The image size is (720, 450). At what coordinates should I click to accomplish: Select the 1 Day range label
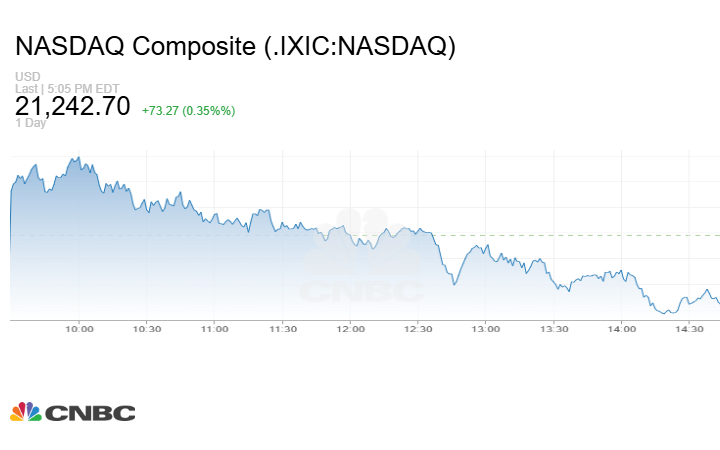30,124
